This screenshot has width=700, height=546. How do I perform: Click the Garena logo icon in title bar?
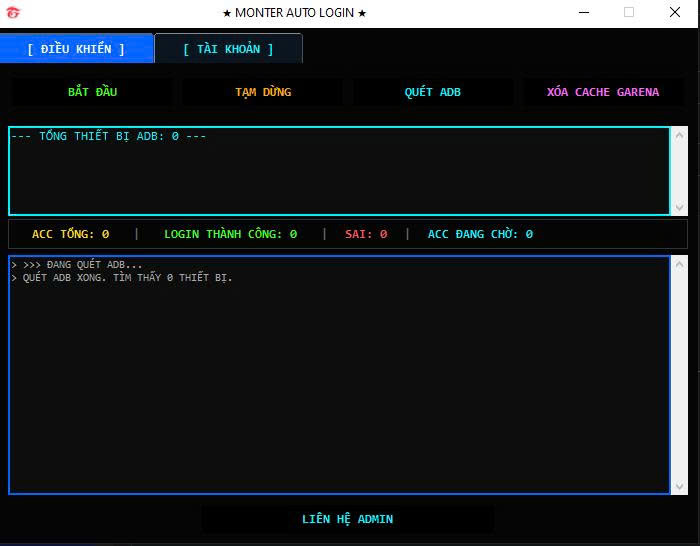[13, 13]
